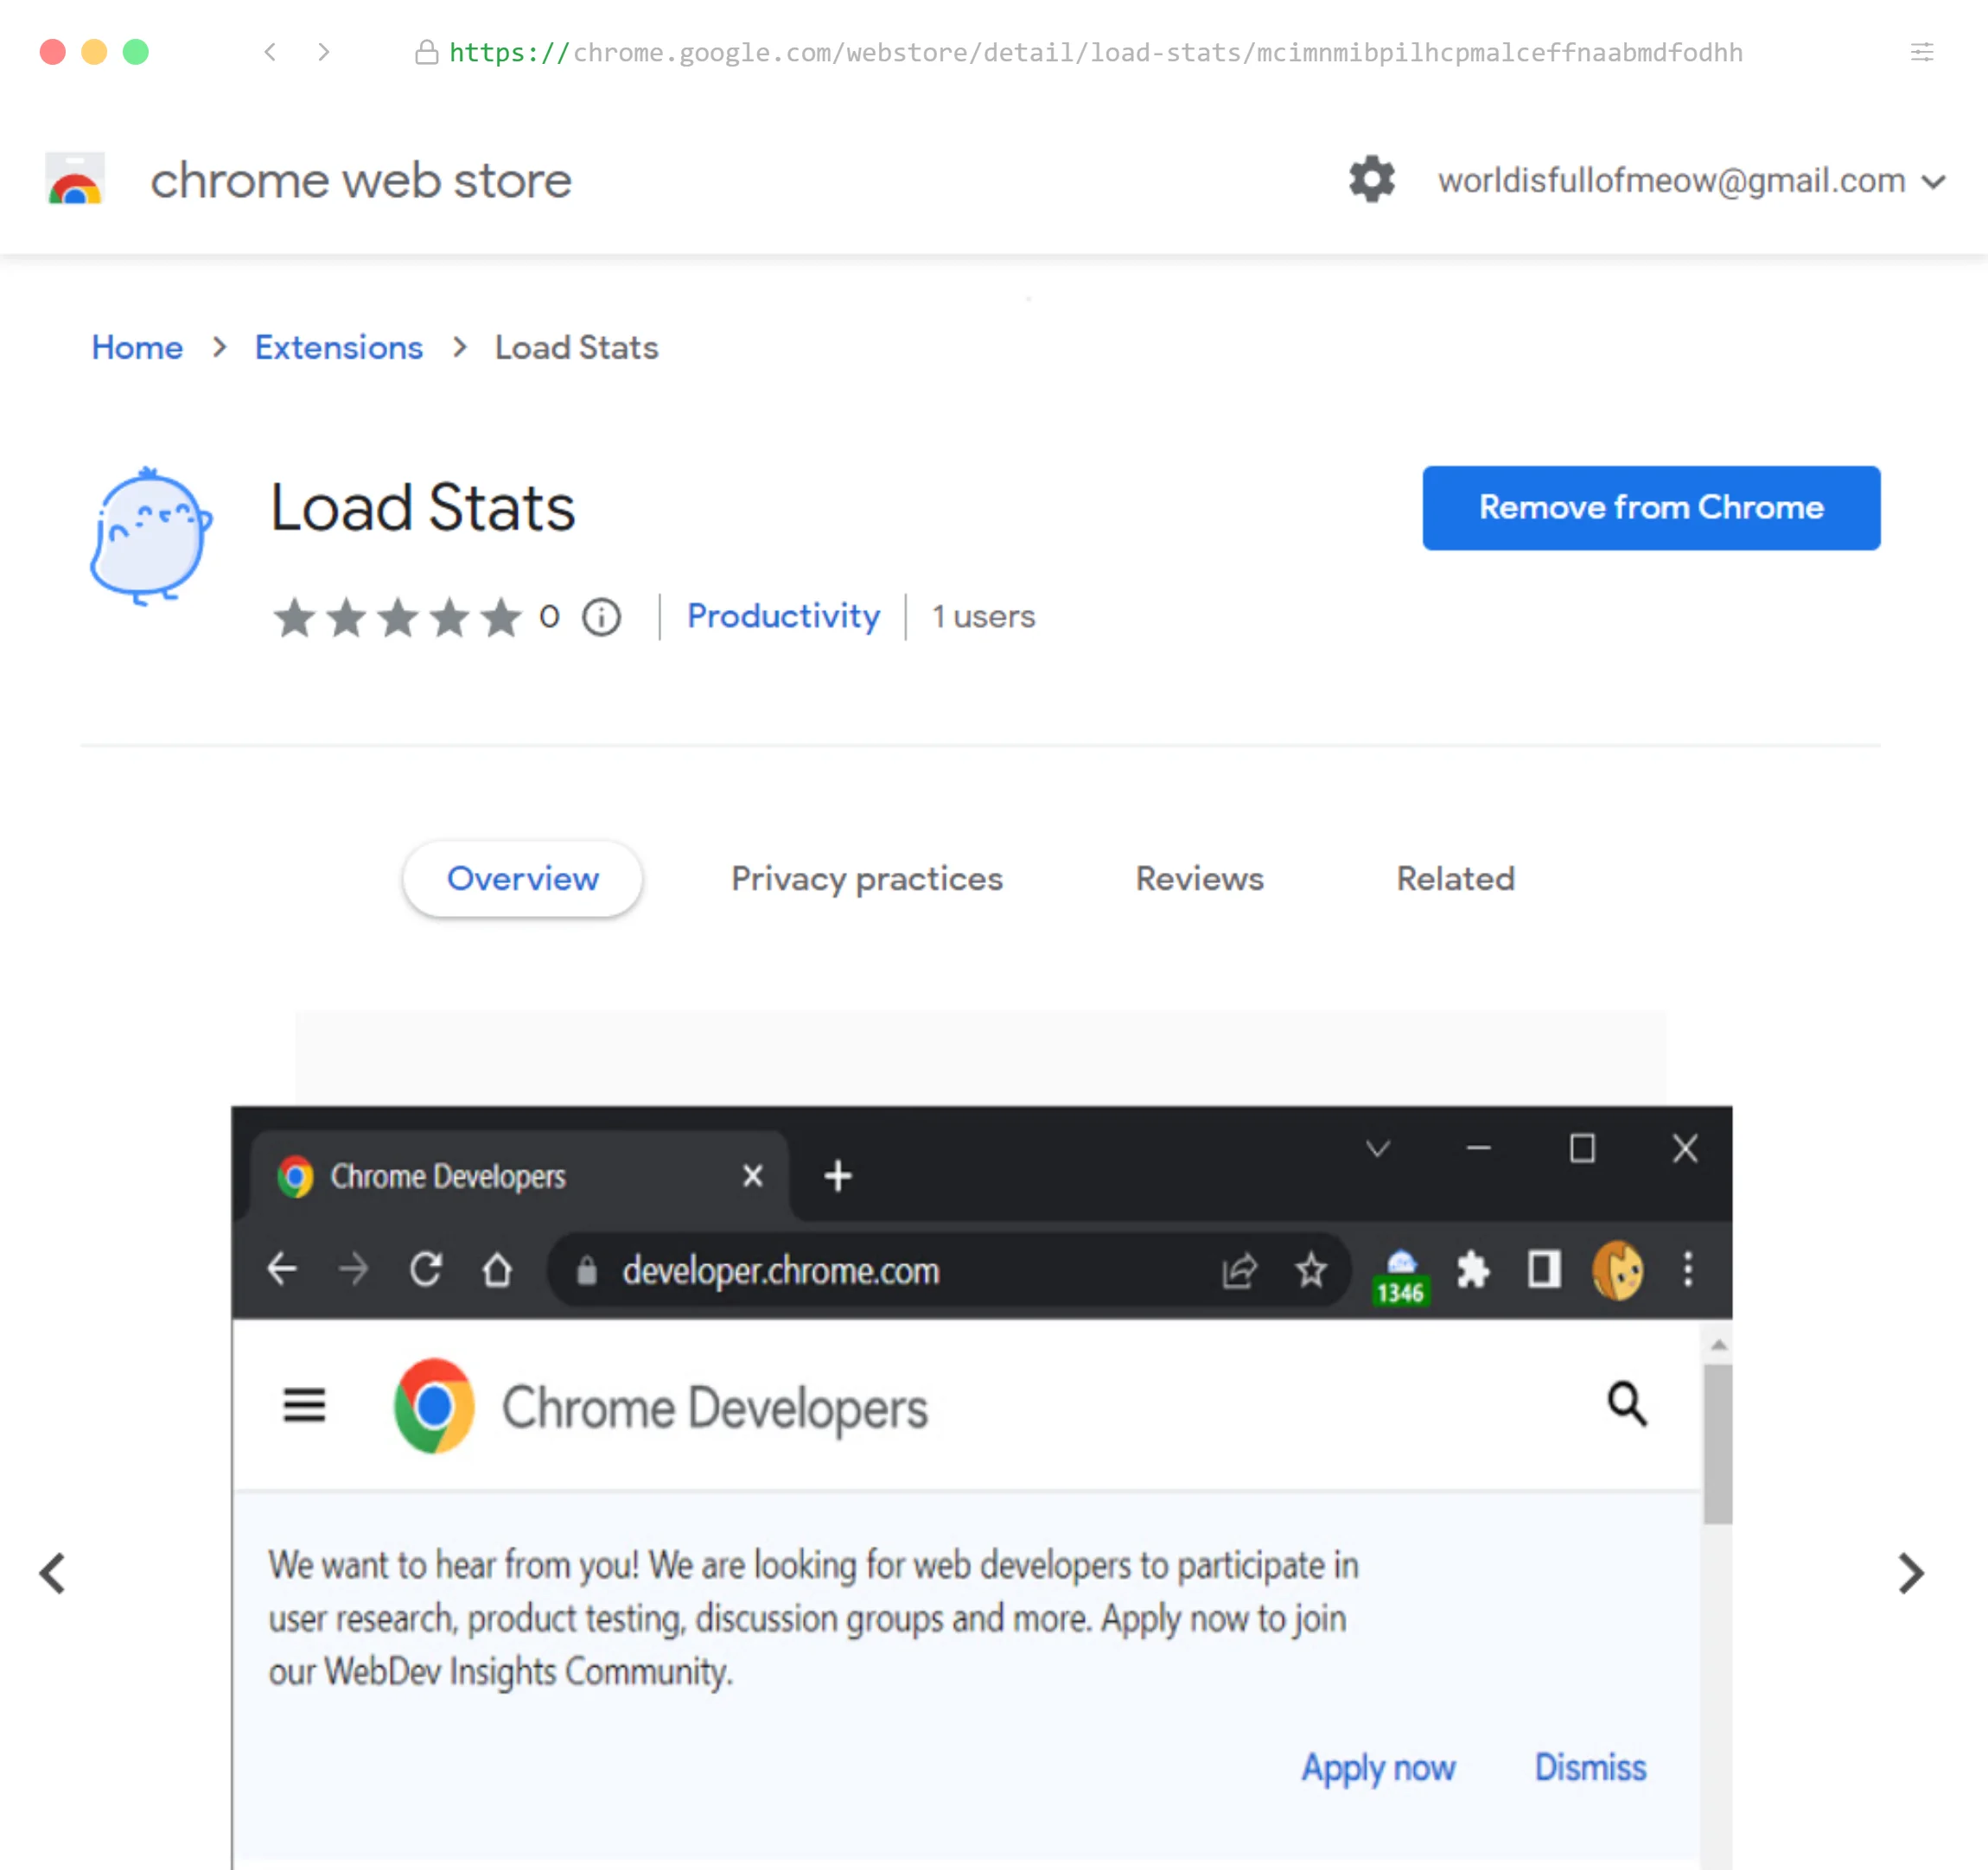Click the tab search chevron in the screenshot
This screenshot has width=1988, height=1870.
pyautogui.click(x=1378, y=1148)
